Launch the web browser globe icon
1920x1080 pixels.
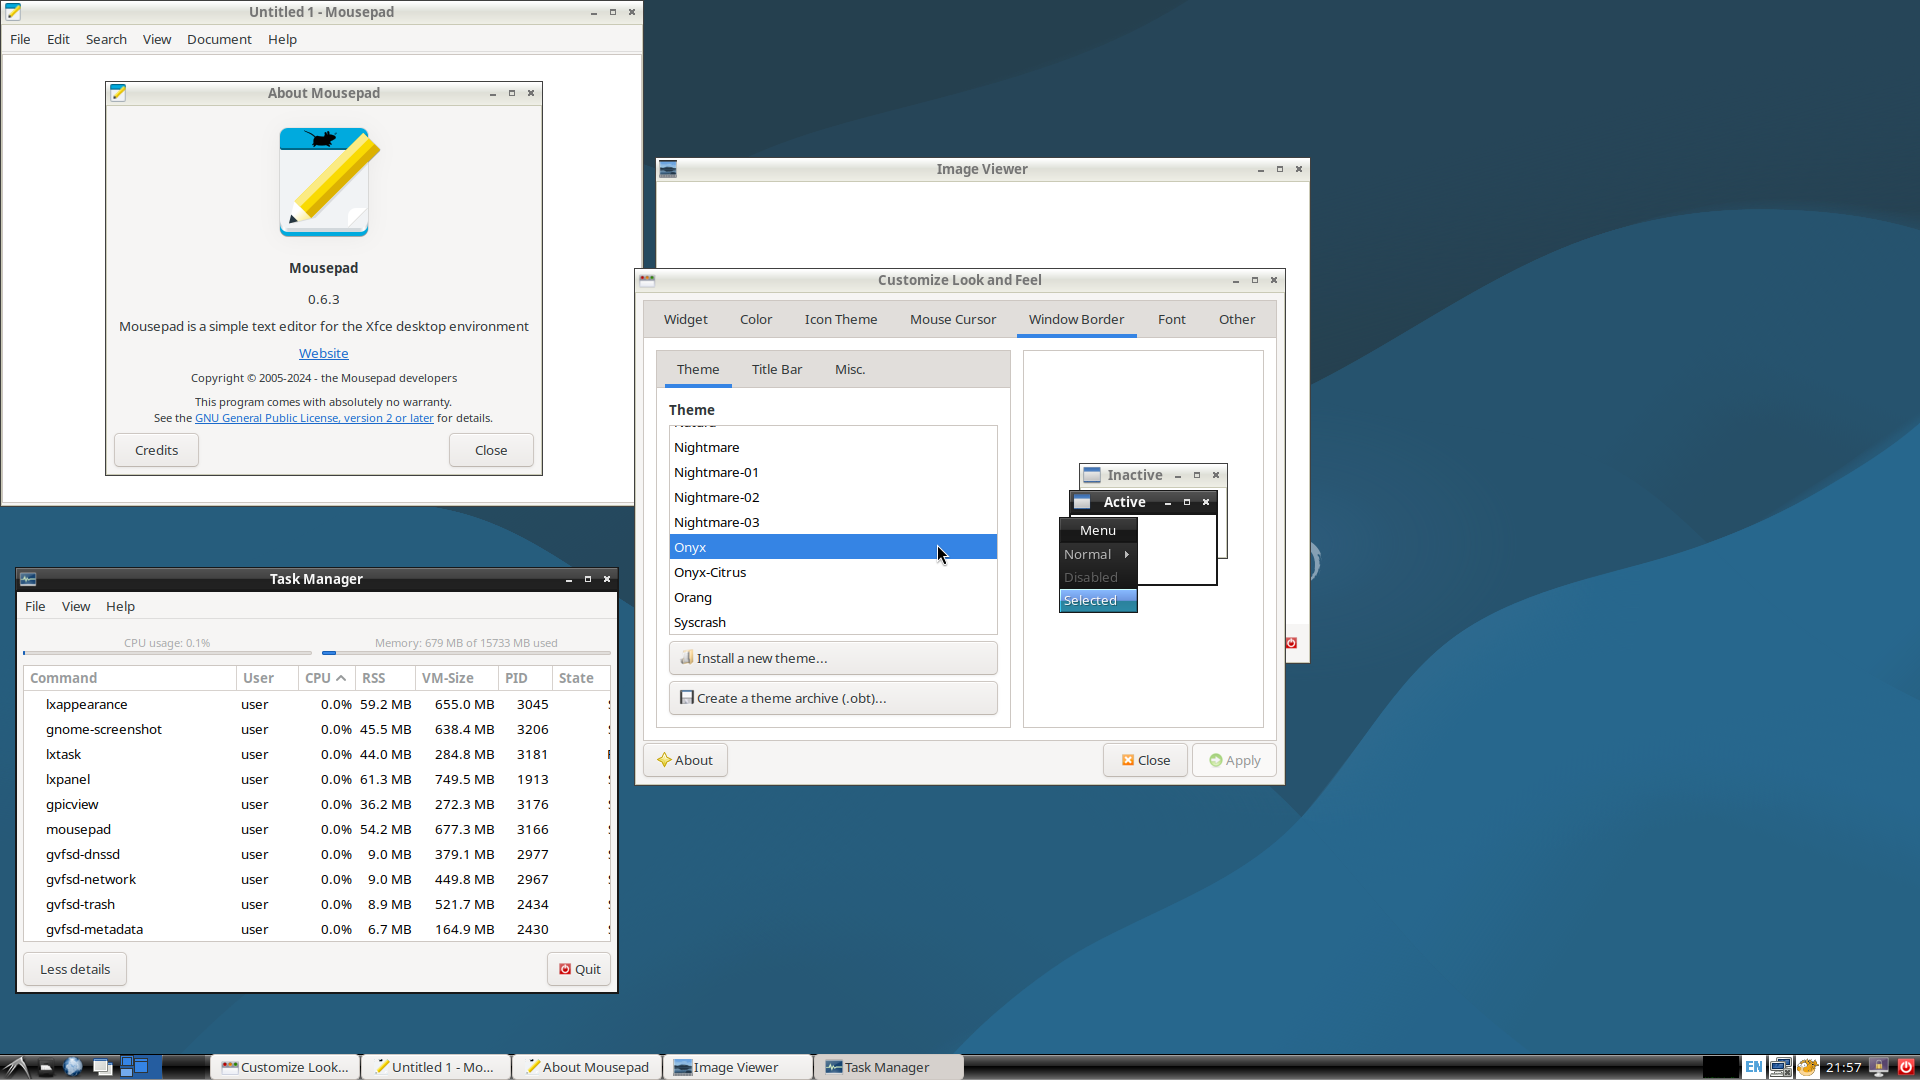click(x=73, y=1067)
